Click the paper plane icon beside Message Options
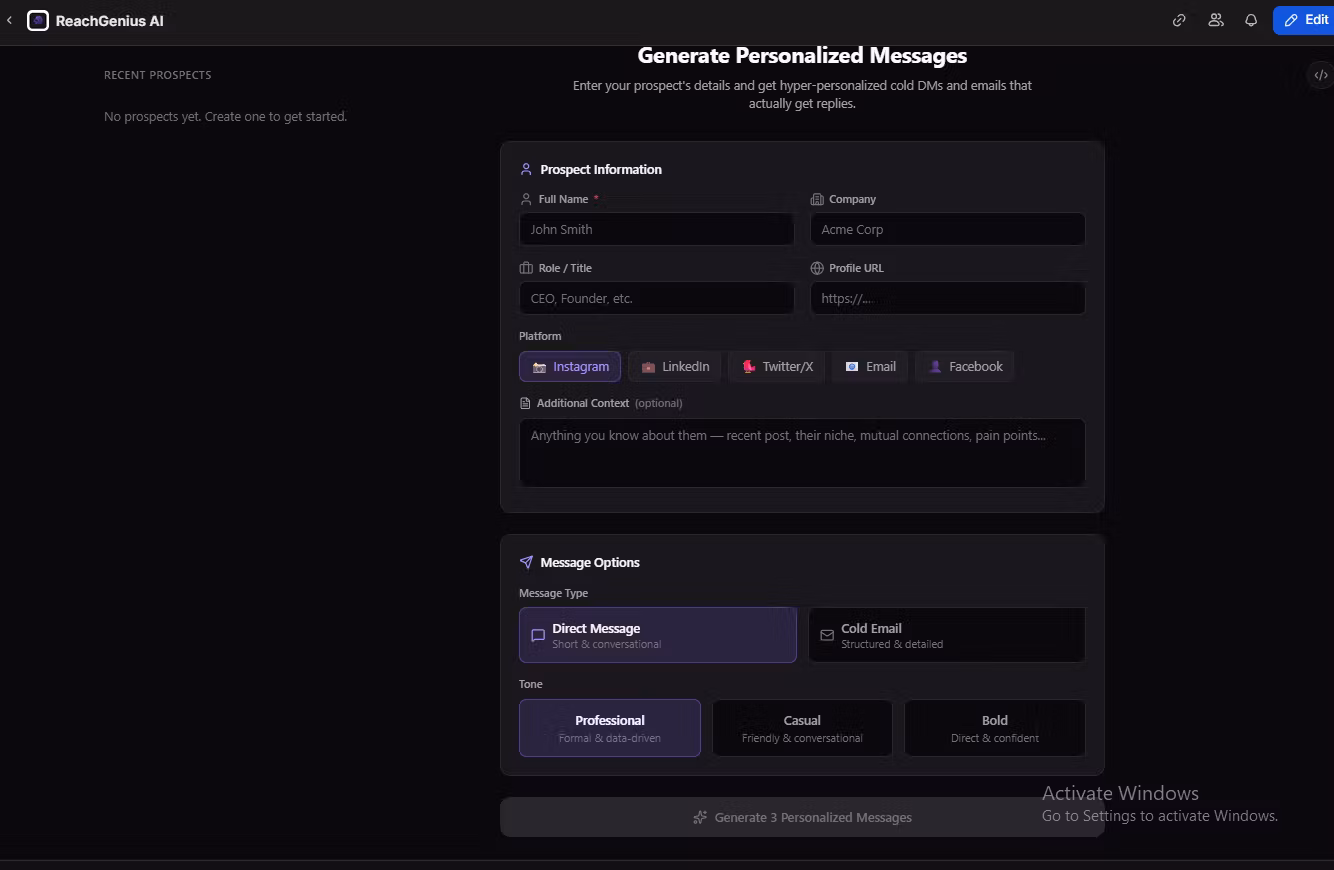The height and width of the screenshot is (870, 1334). [x=526, y=562]
